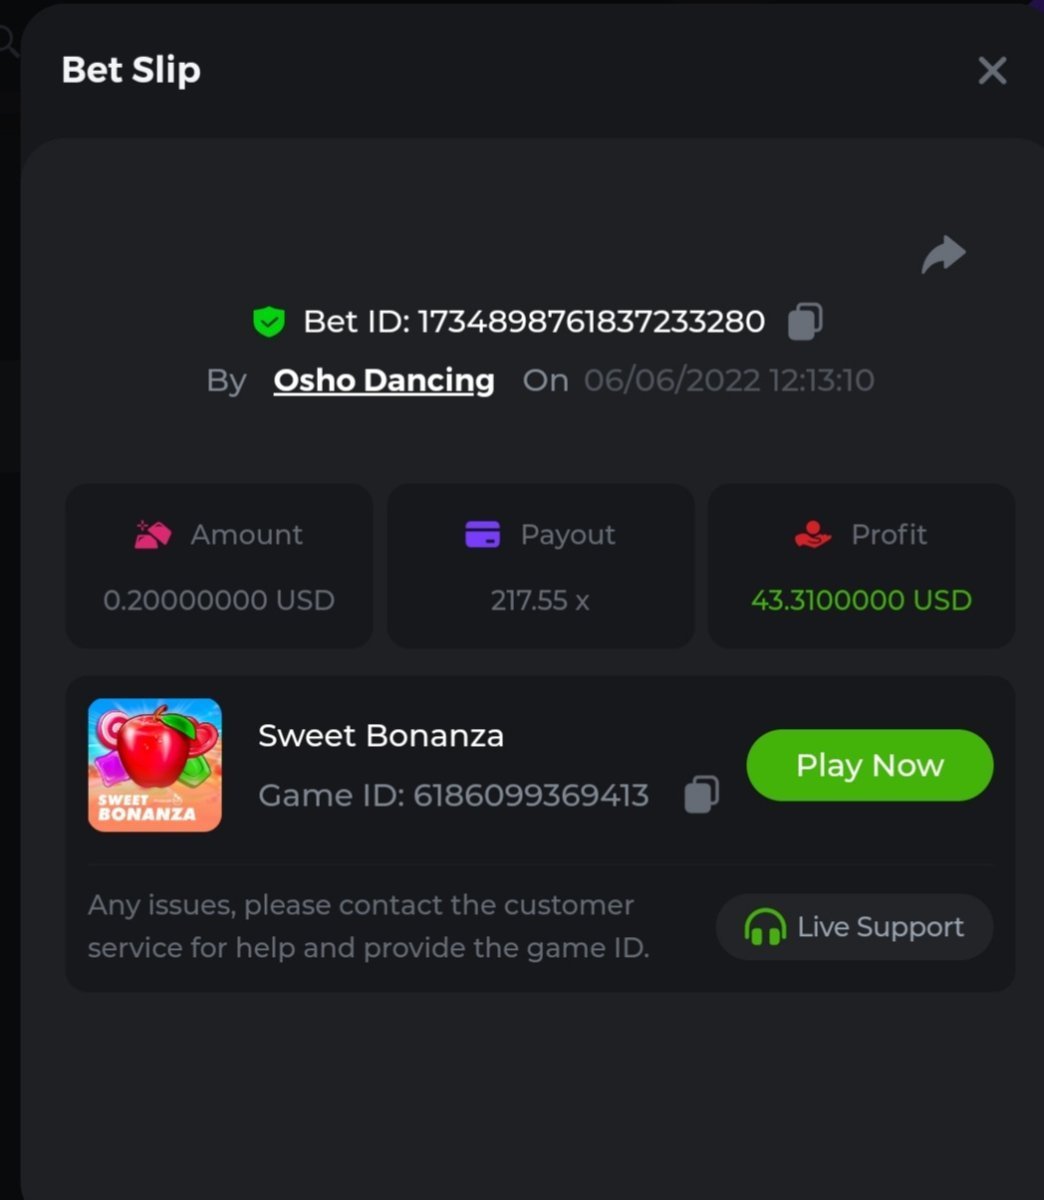Click the Bet ID number text
The height and width of the screenshot is (1200, 1044).
591,322
